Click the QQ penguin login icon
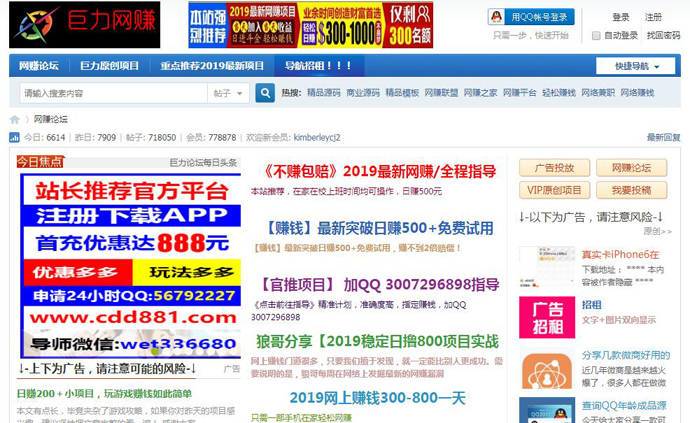Screen dimensions: 690x423 496,17
